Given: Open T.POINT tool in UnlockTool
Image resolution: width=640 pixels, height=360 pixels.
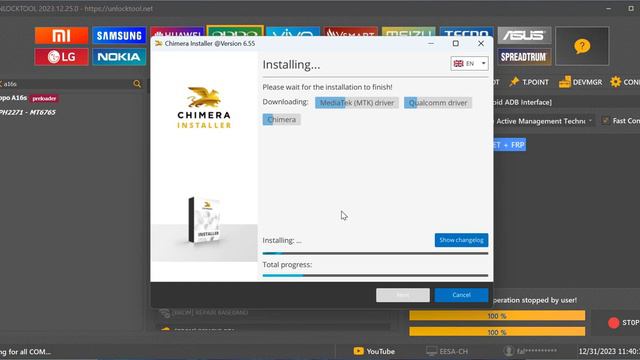Looking at the screenshot, I should [x=529, y=82].
